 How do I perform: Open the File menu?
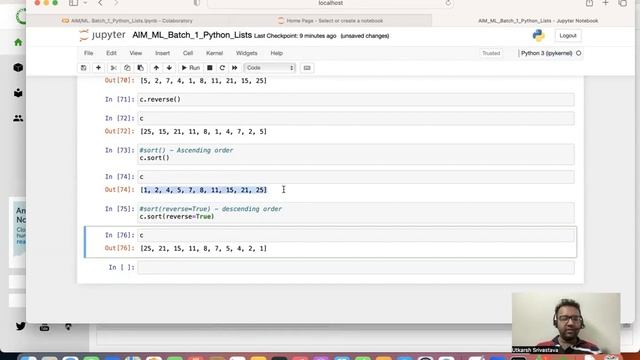coord(89,53)
